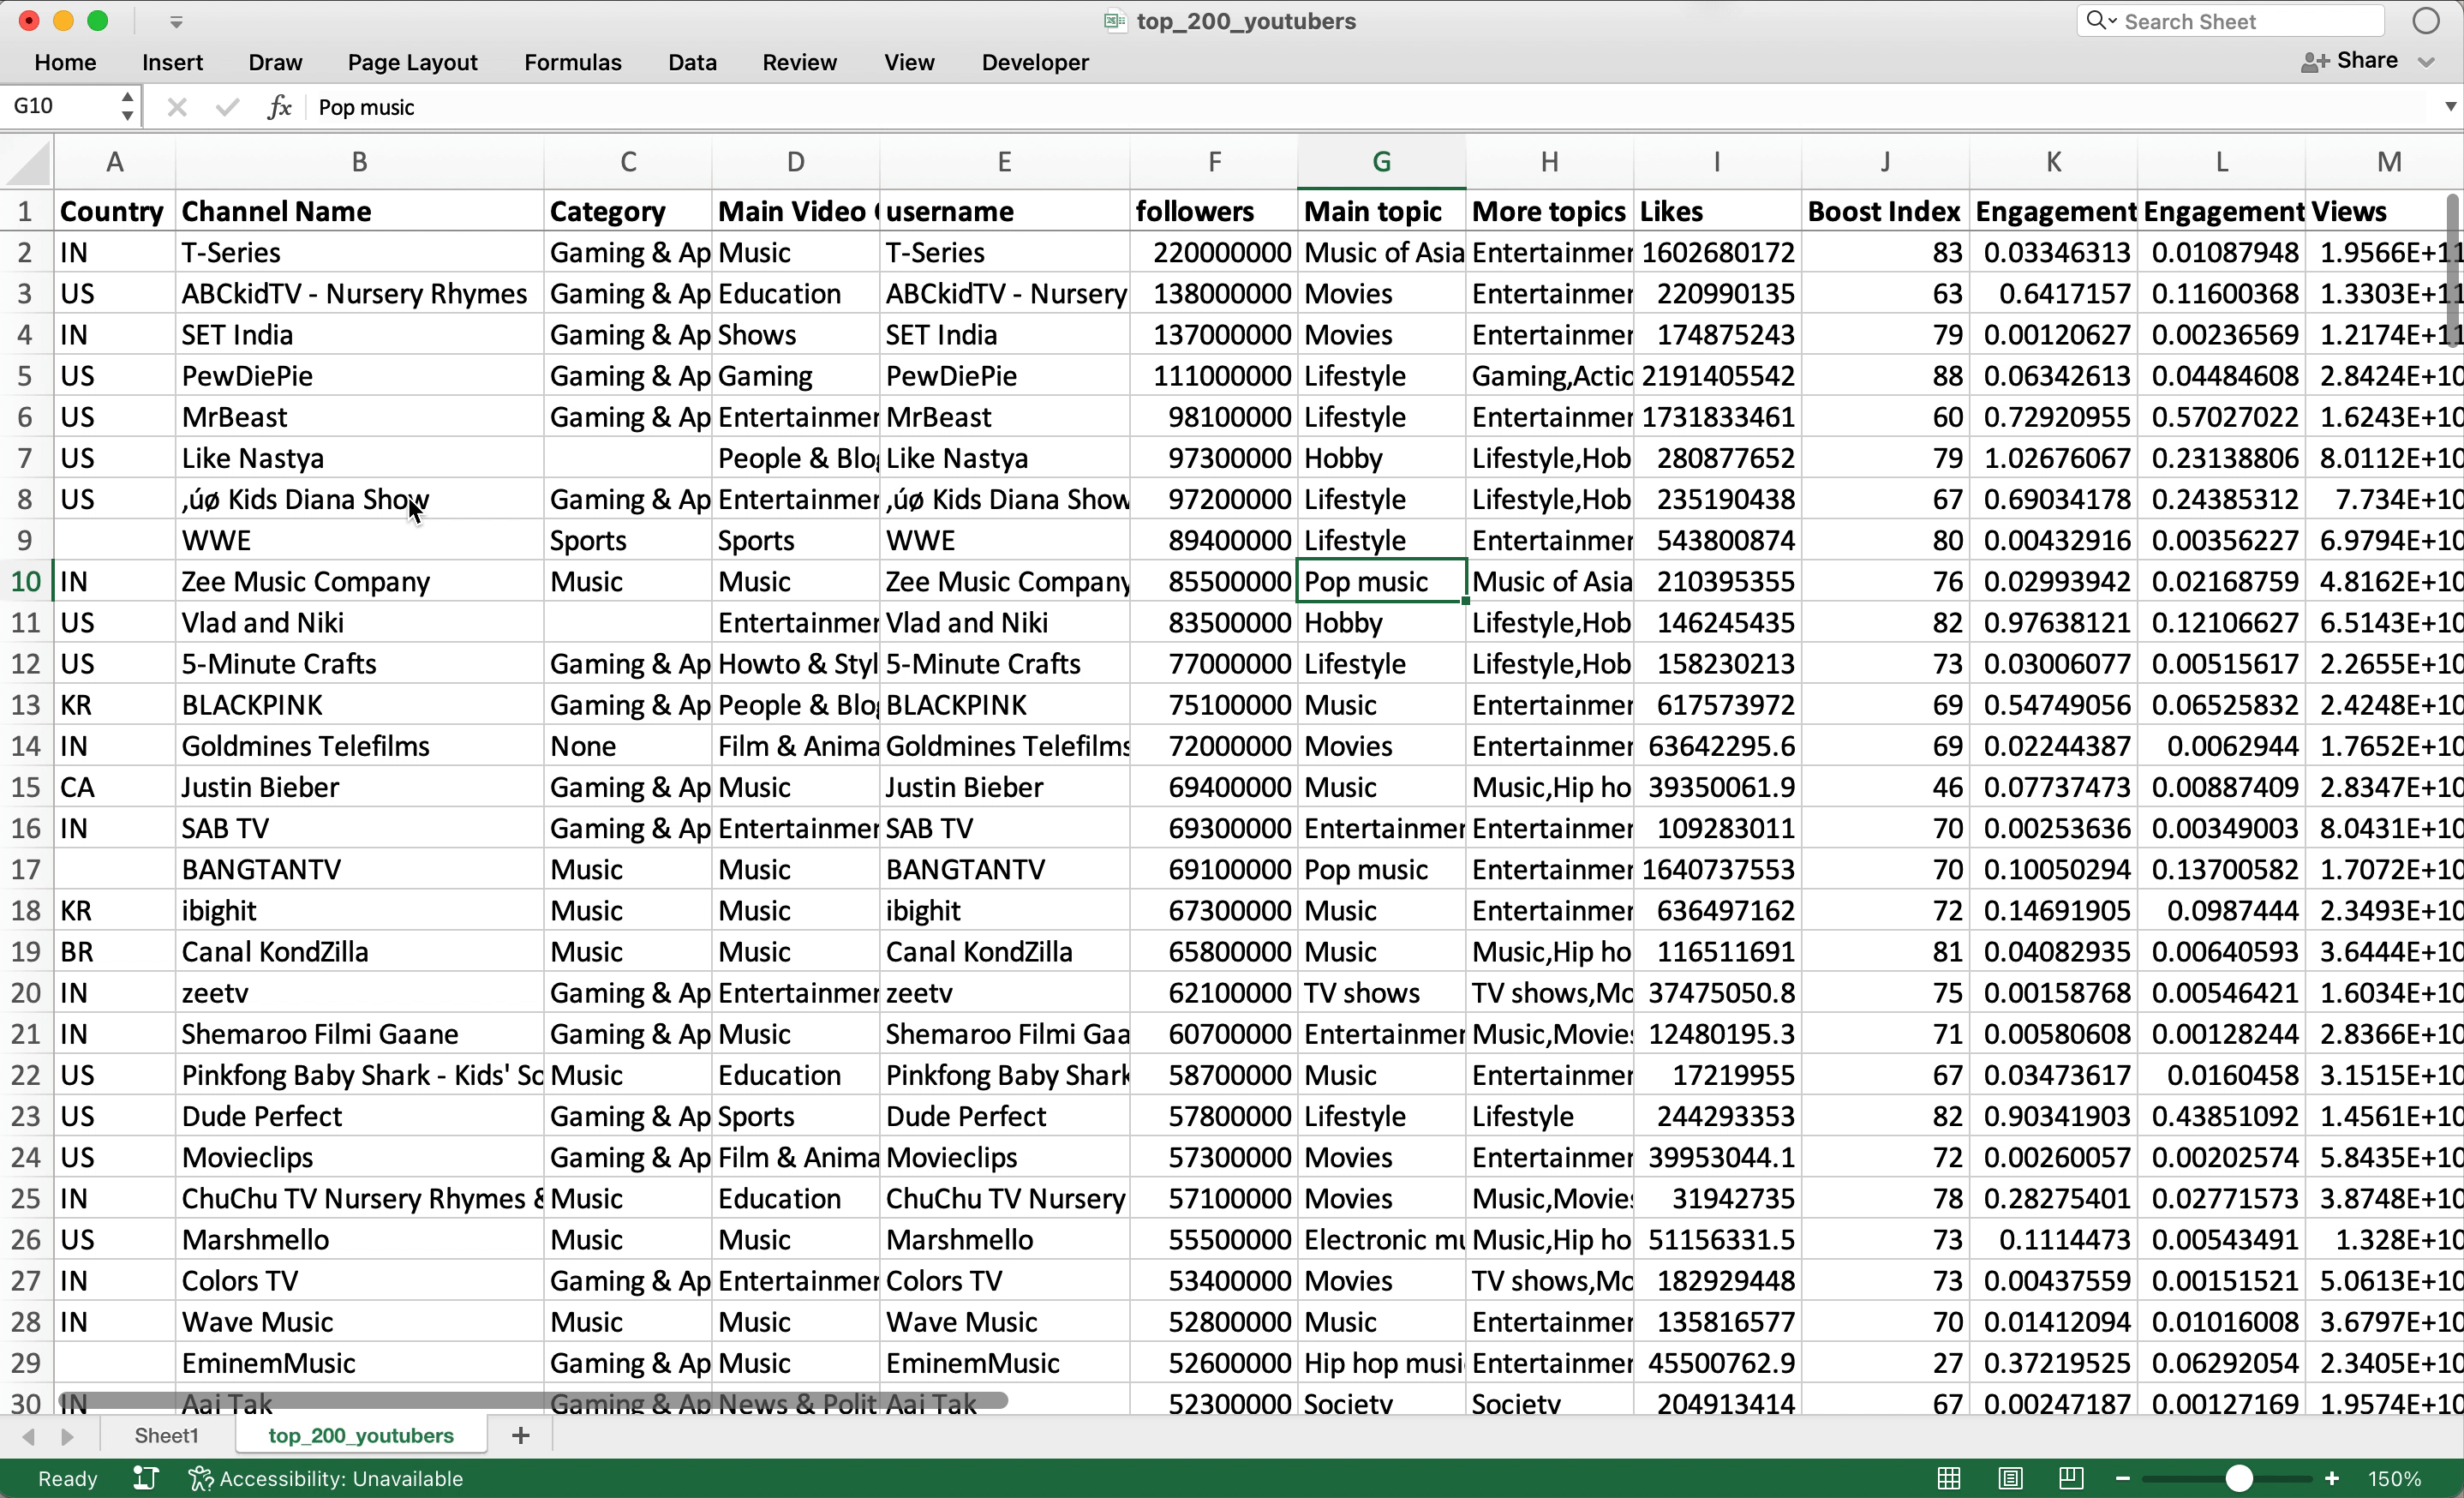Open the Review ribbon tab
2464x1498 pixels.
(799, 62)
